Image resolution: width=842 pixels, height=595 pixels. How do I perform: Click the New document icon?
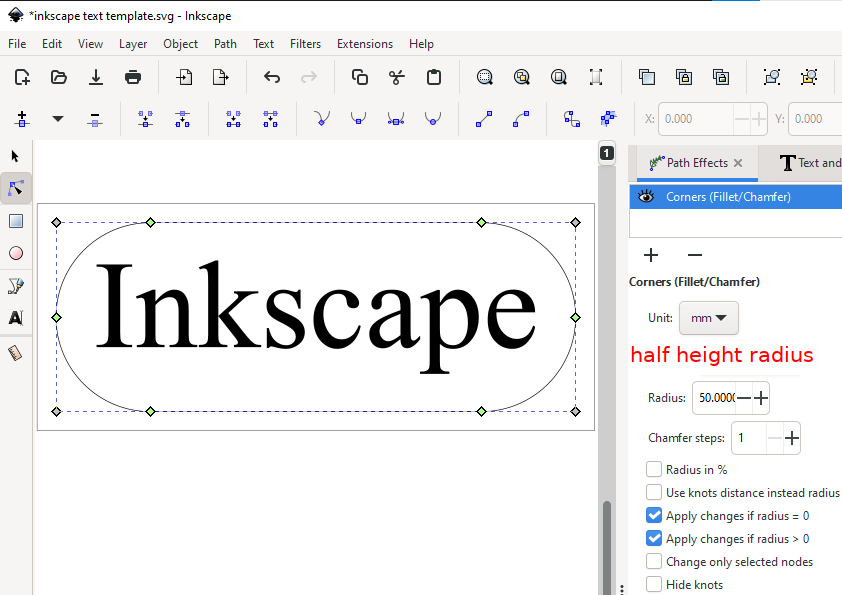(x=22, y=77)
